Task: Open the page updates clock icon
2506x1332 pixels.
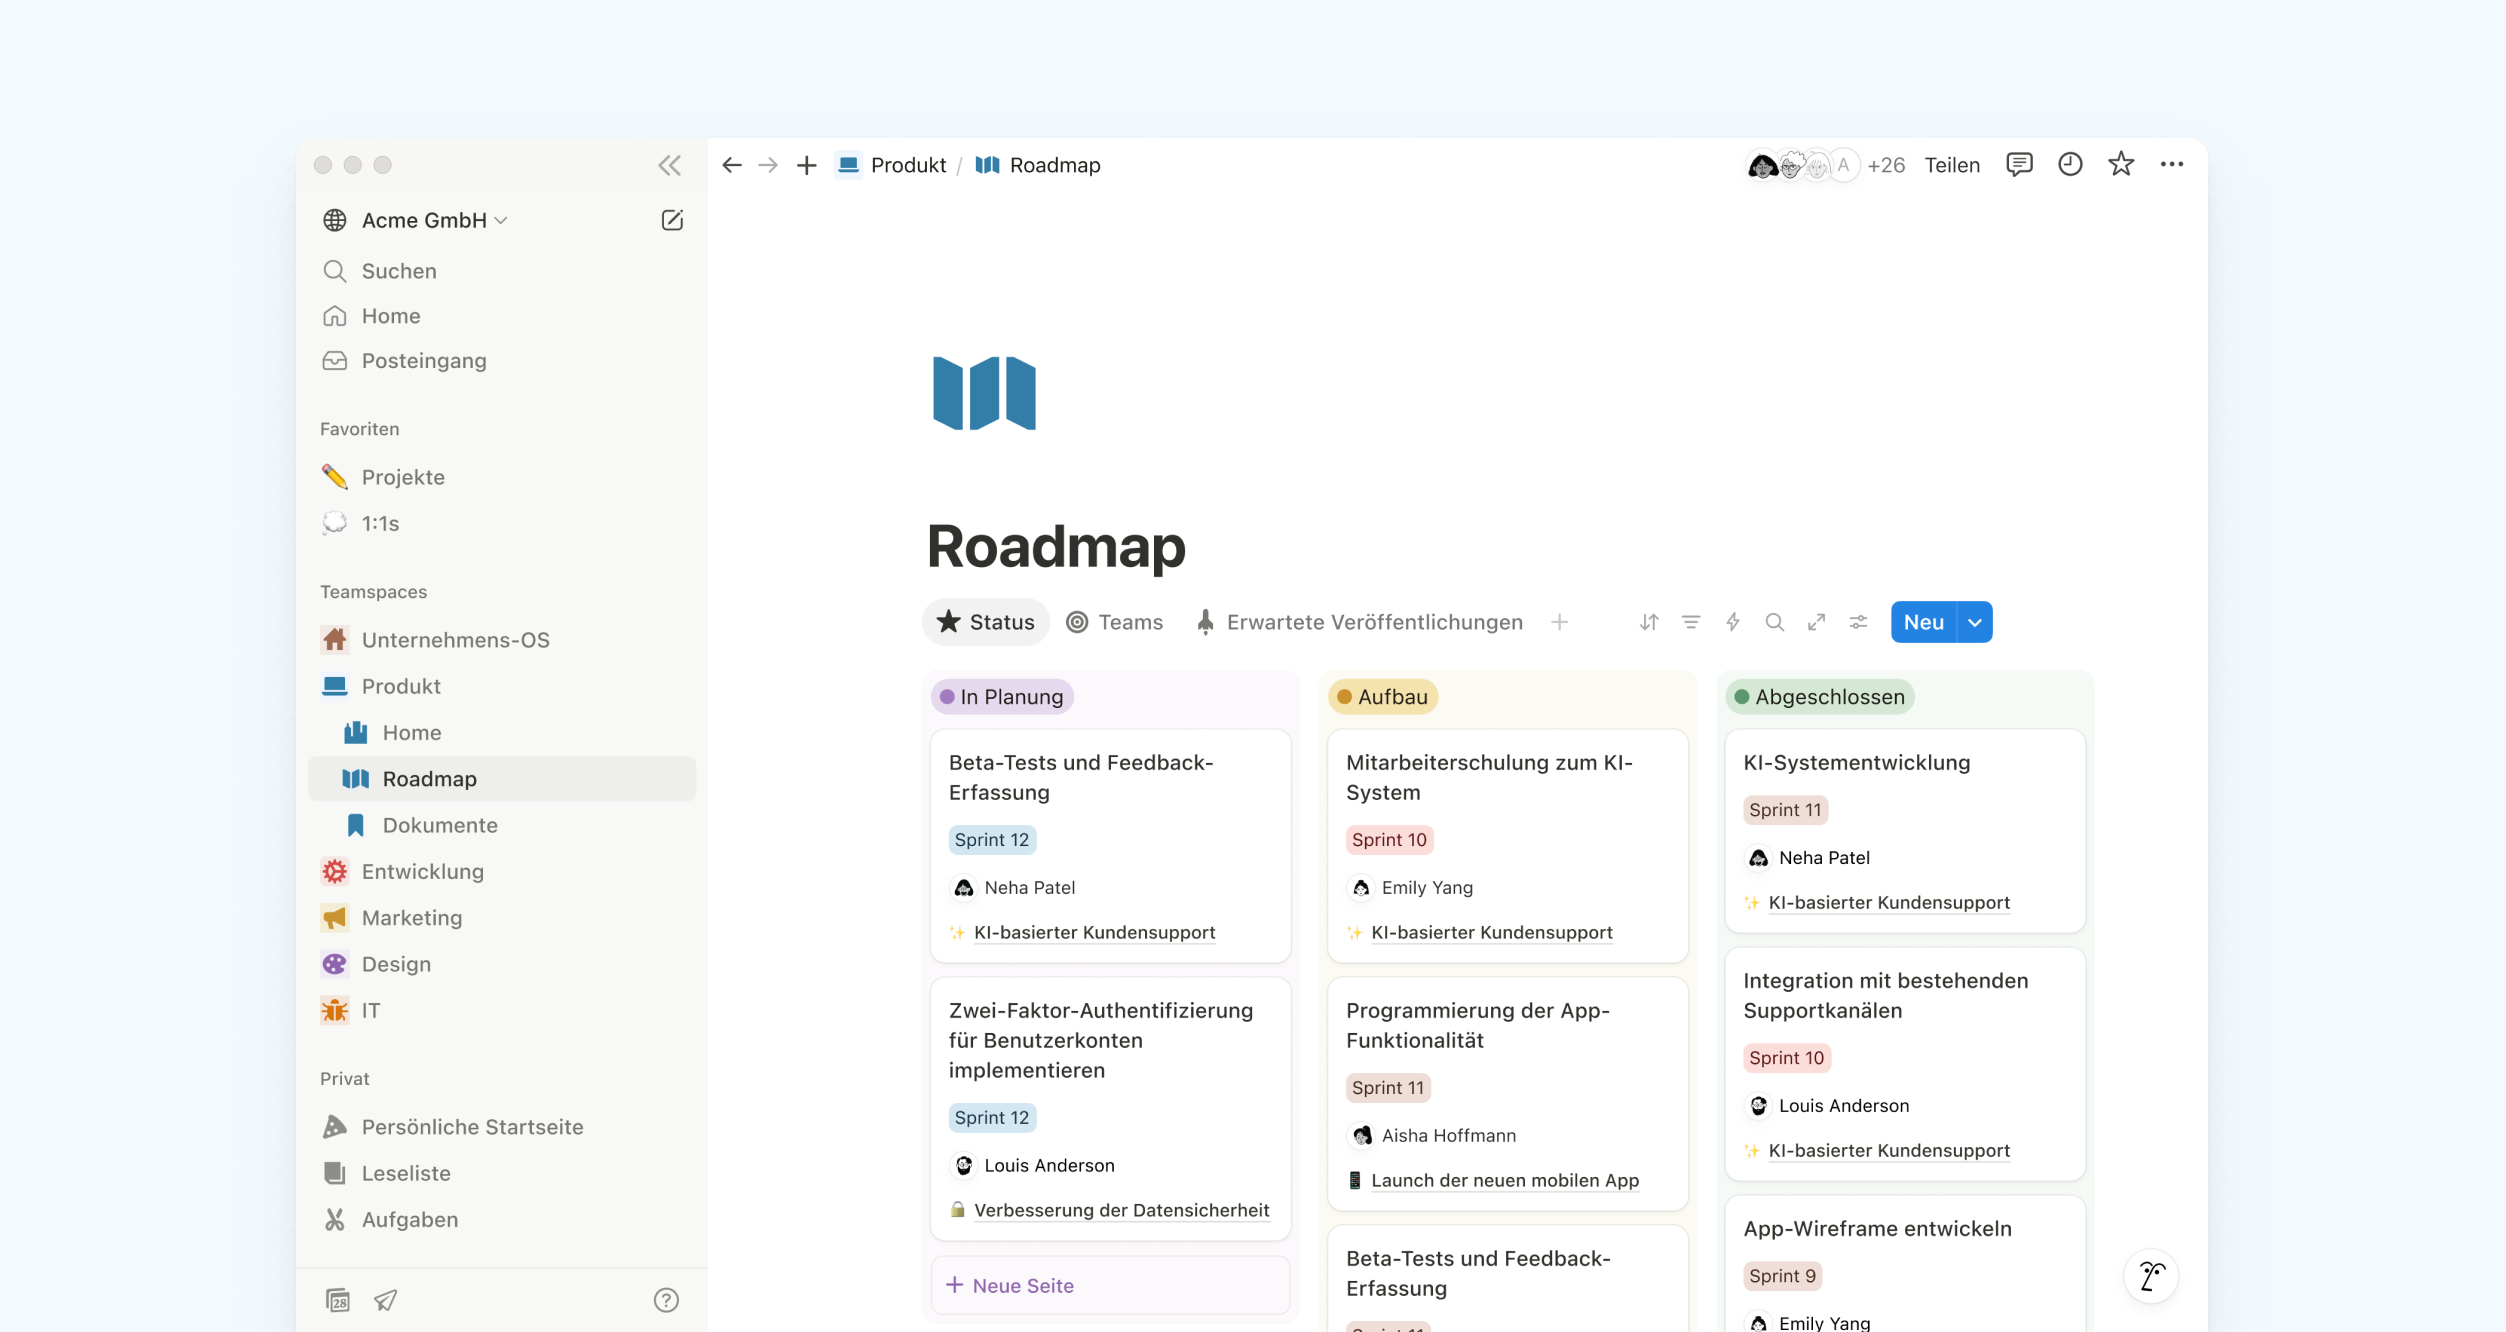Action: pos(2070,165)
